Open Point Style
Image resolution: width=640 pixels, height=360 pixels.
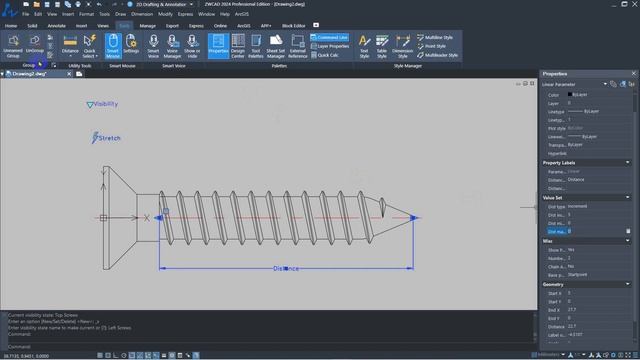point(431,46)
